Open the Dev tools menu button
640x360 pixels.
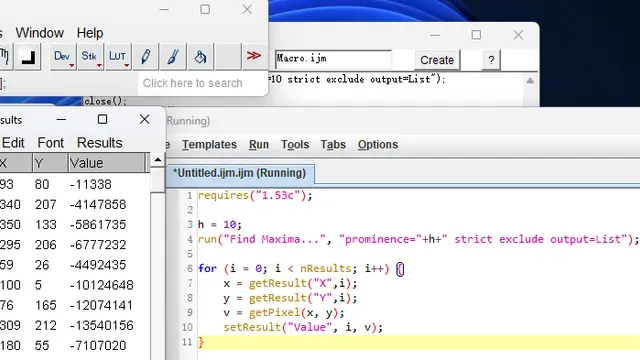pos(62,56)
